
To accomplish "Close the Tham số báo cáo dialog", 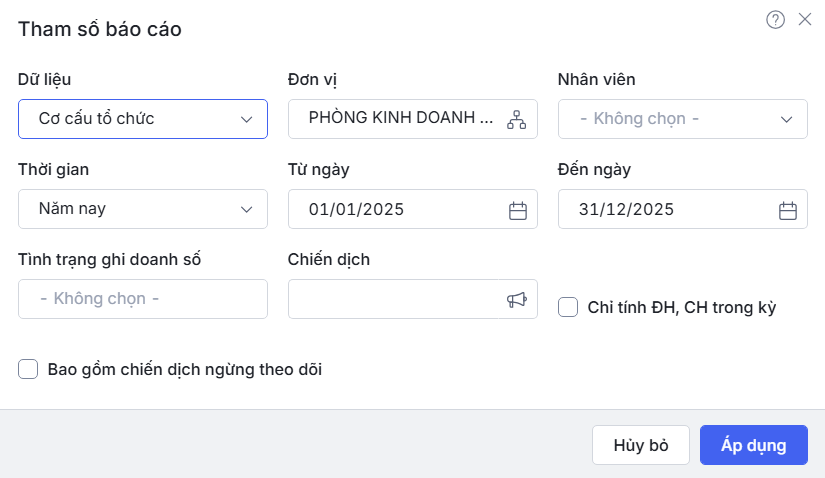I will [x=805, y=19].
